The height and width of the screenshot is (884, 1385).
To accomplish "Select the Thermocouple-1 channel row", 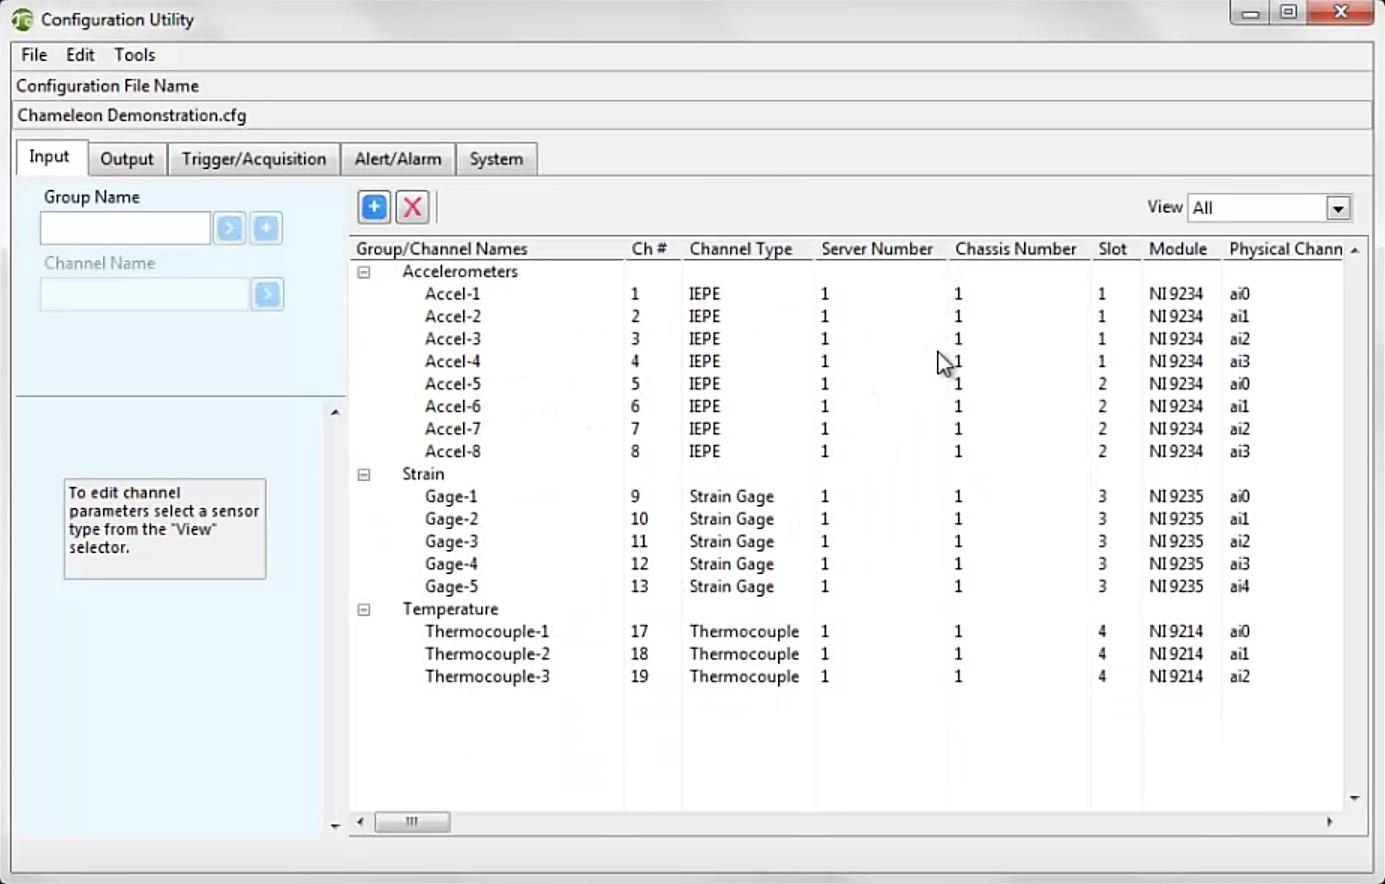I will (x=847, y=632).
